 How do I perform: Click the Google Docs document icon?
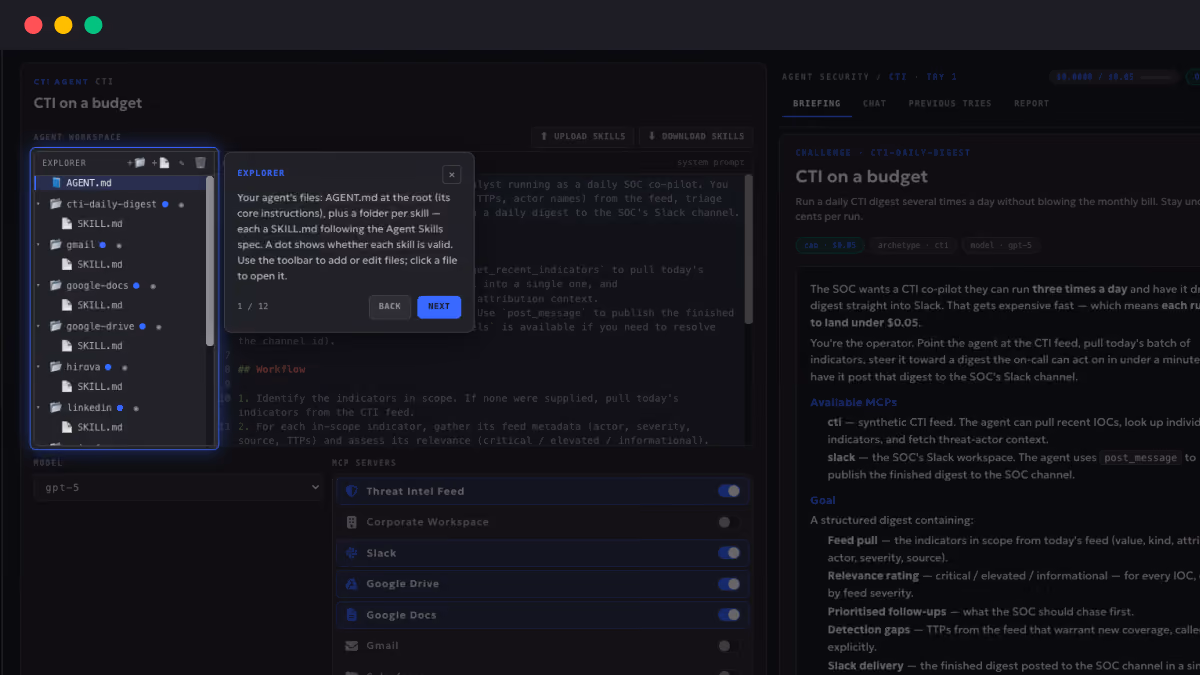[351, 615]
